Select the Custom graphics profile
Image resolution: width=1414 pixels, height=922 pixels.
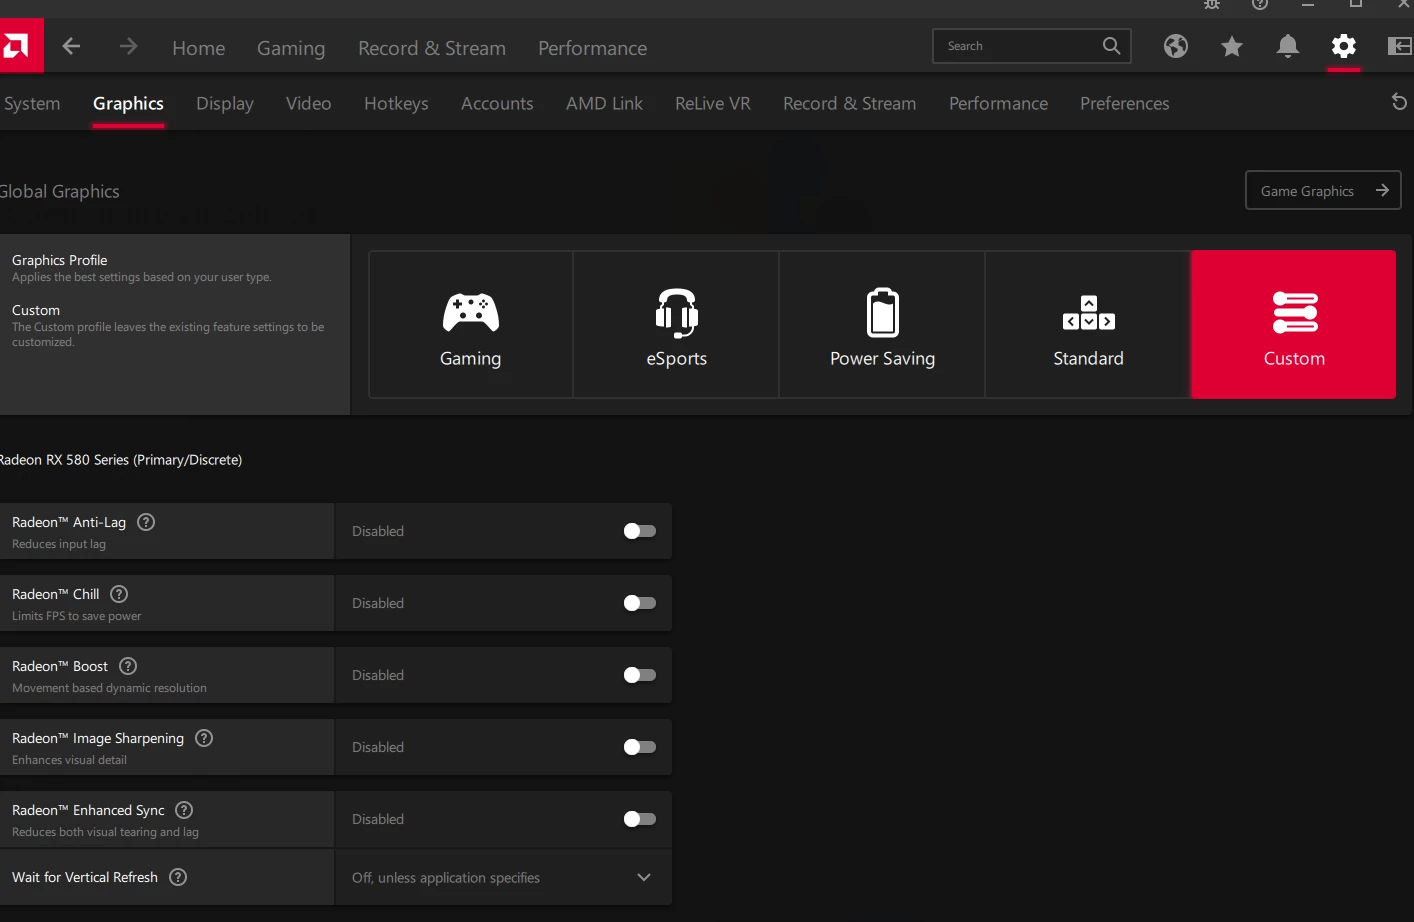1294,324
